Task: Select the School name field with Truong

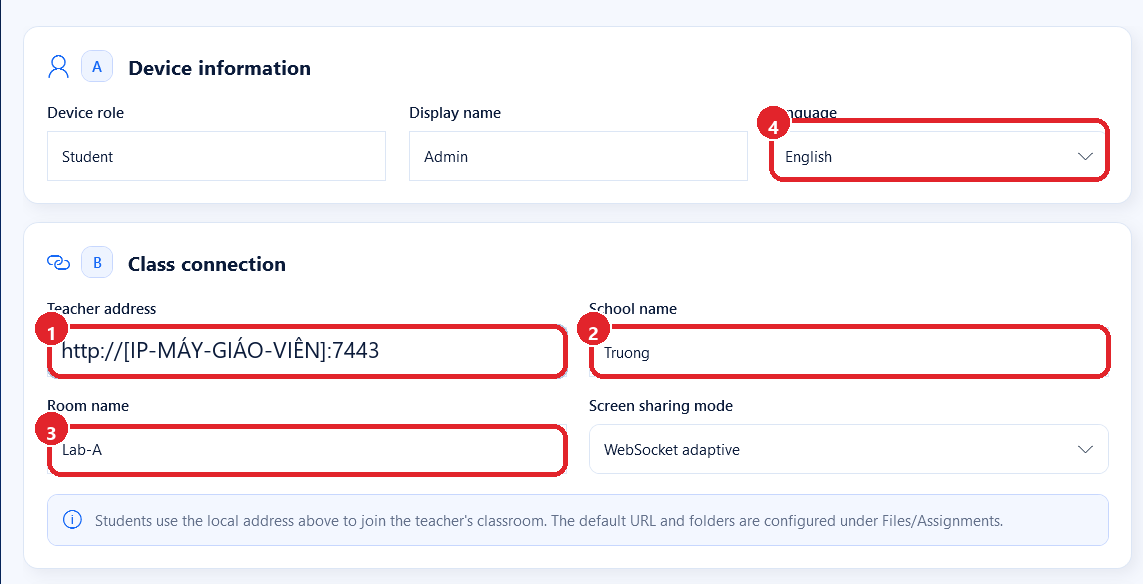Action: coord(849,352)
